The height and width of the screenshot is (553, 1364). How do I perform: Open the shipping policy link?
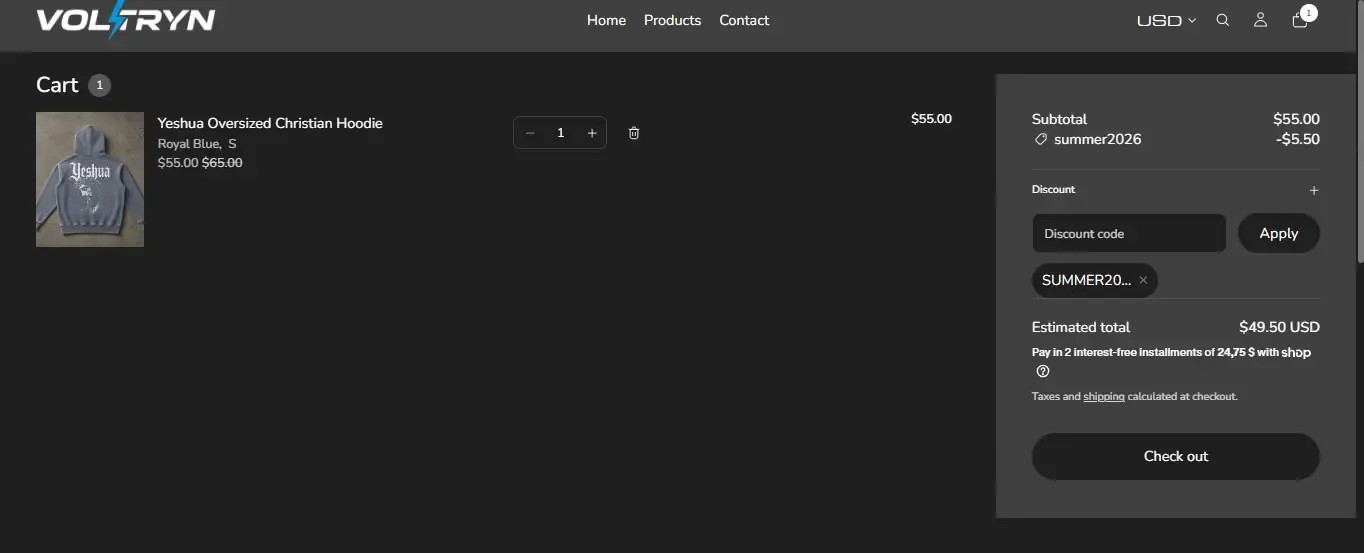(1104, 397)
